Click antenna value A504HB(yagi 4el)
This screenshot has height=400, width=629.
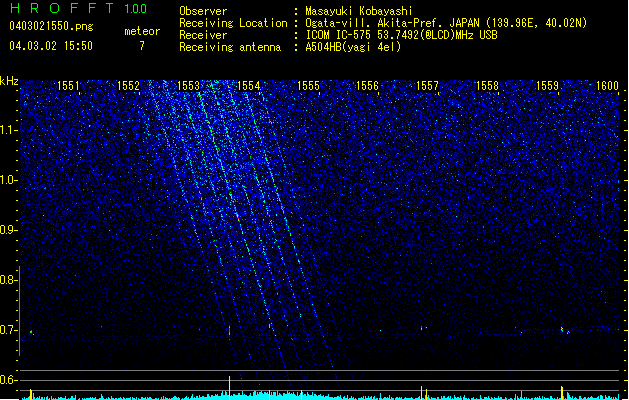pyautogui.click(x=353, y=47)
